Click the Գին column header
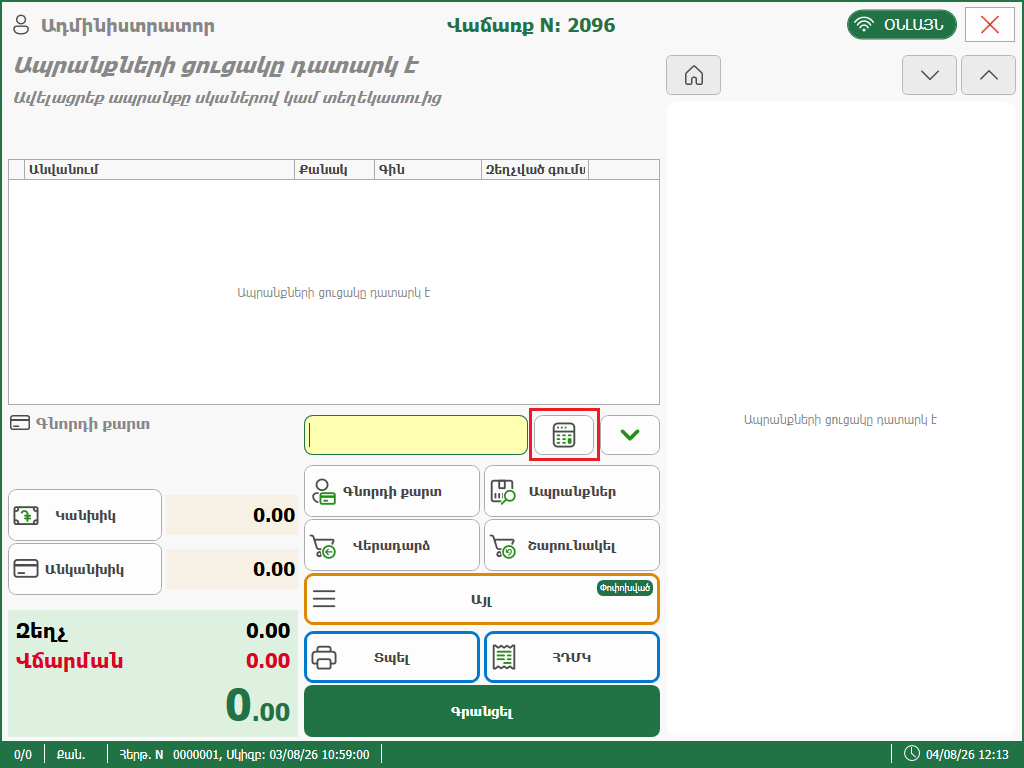 [428, 170]
